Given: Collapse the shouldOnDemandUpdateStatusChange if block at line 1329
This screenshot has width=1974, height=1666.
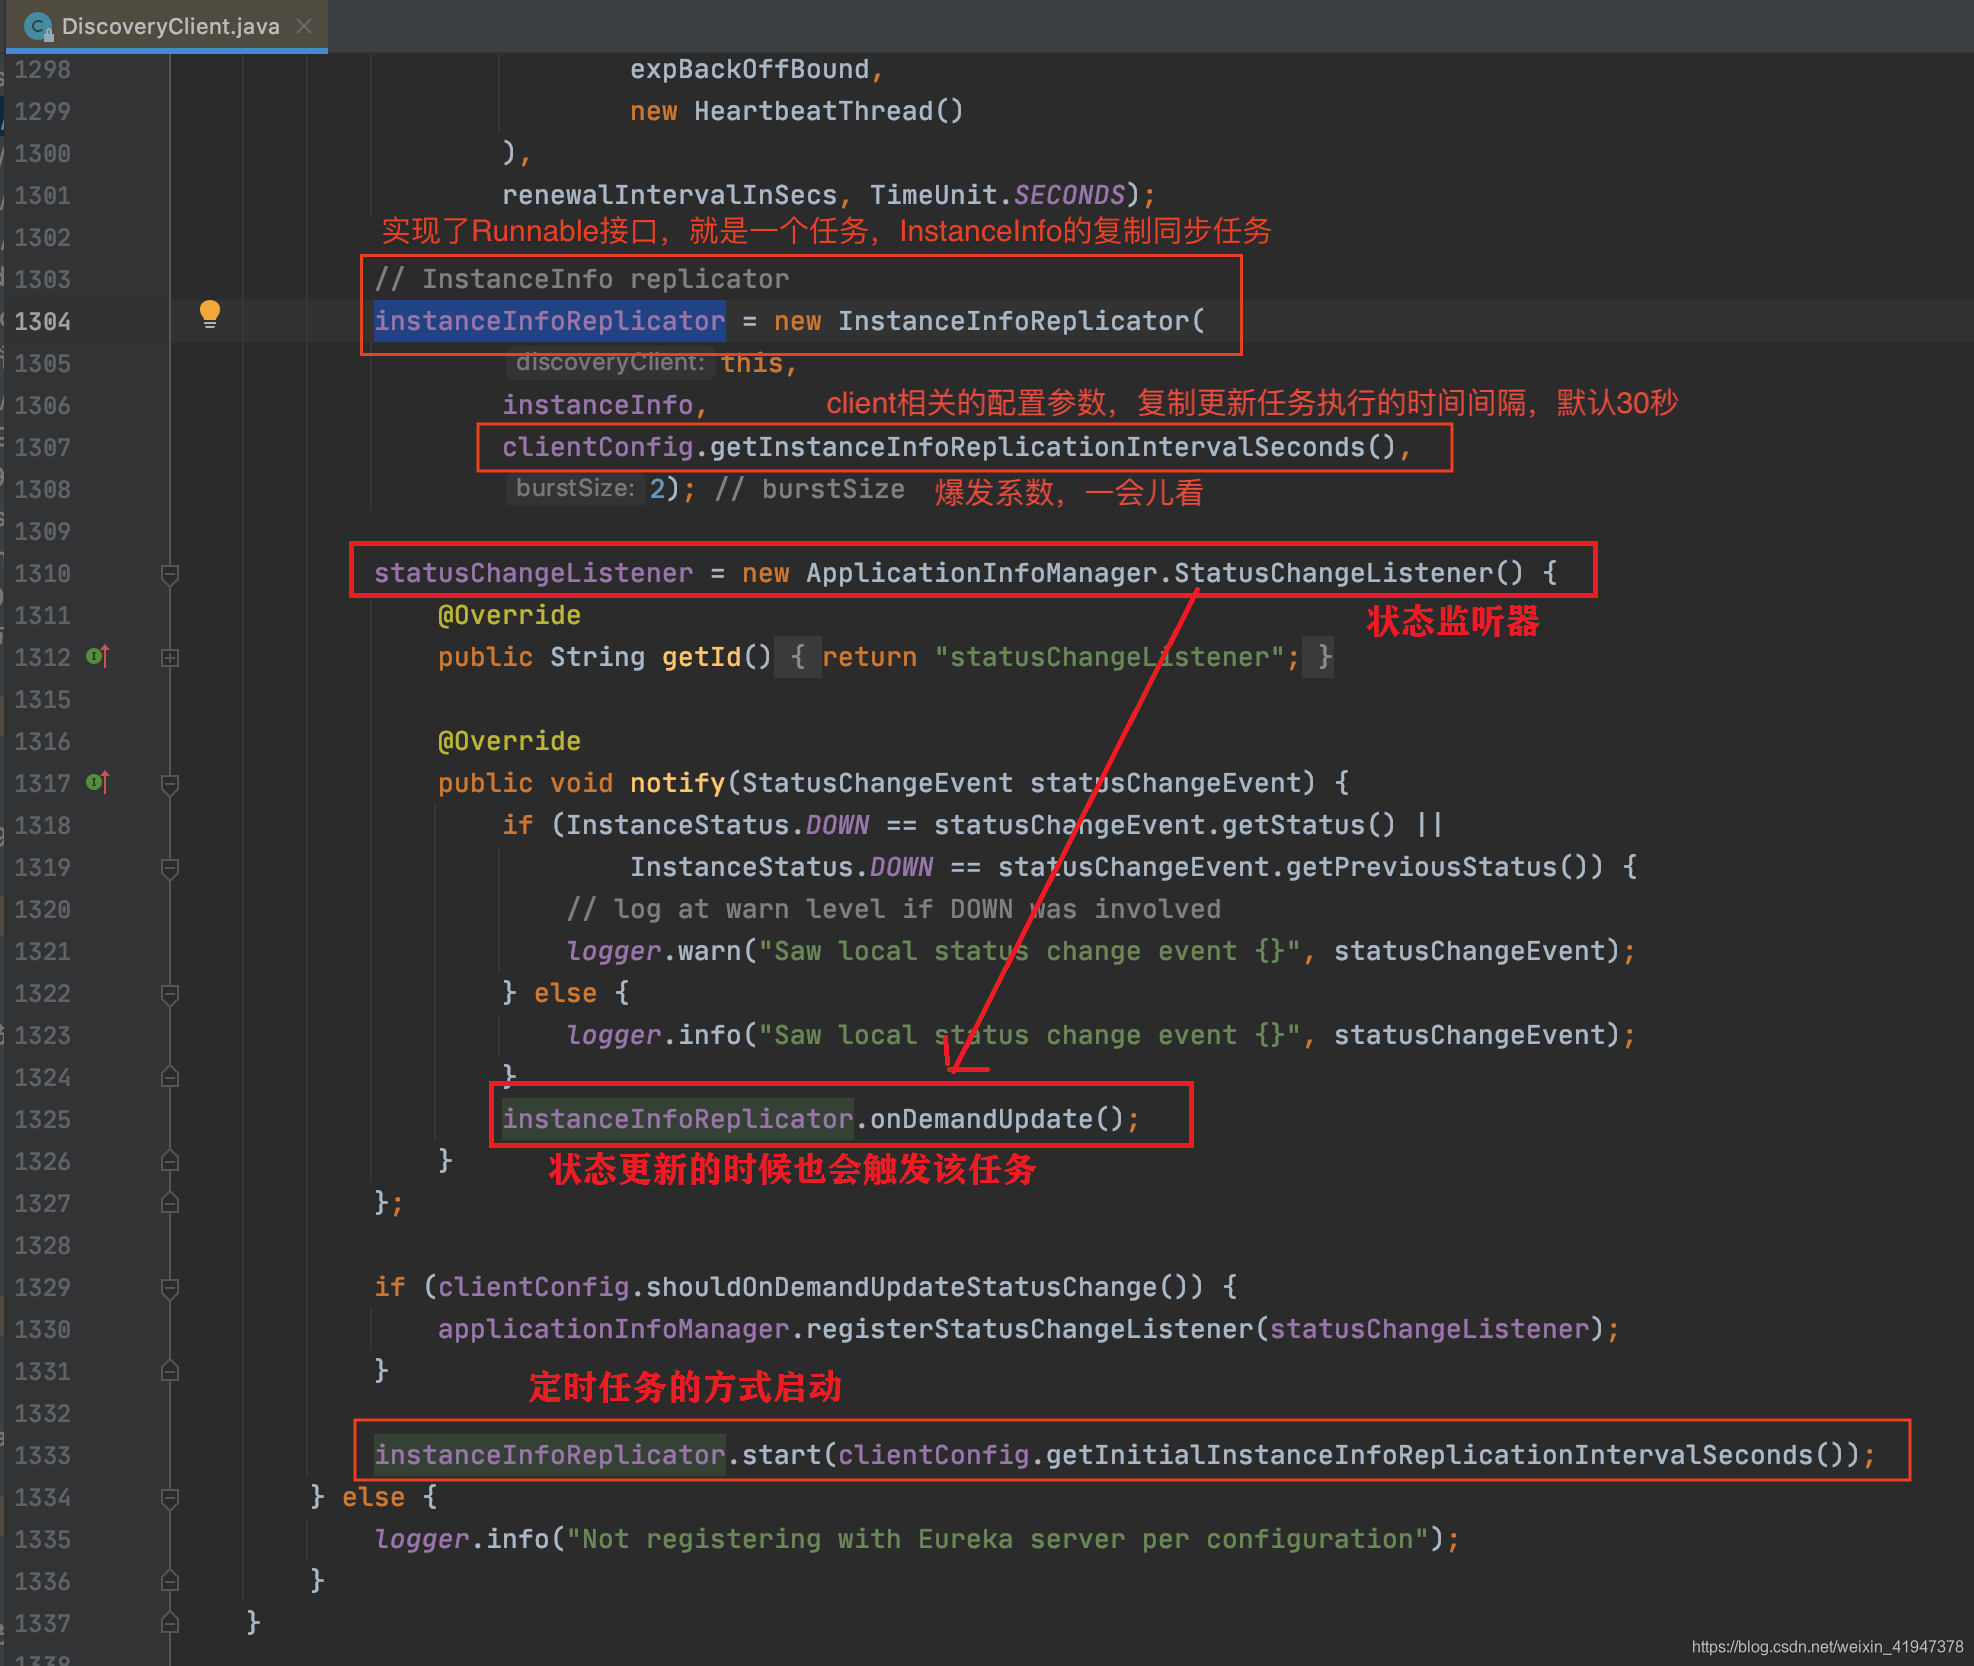Looking at the screenshot, I should tap(170, 1288).
